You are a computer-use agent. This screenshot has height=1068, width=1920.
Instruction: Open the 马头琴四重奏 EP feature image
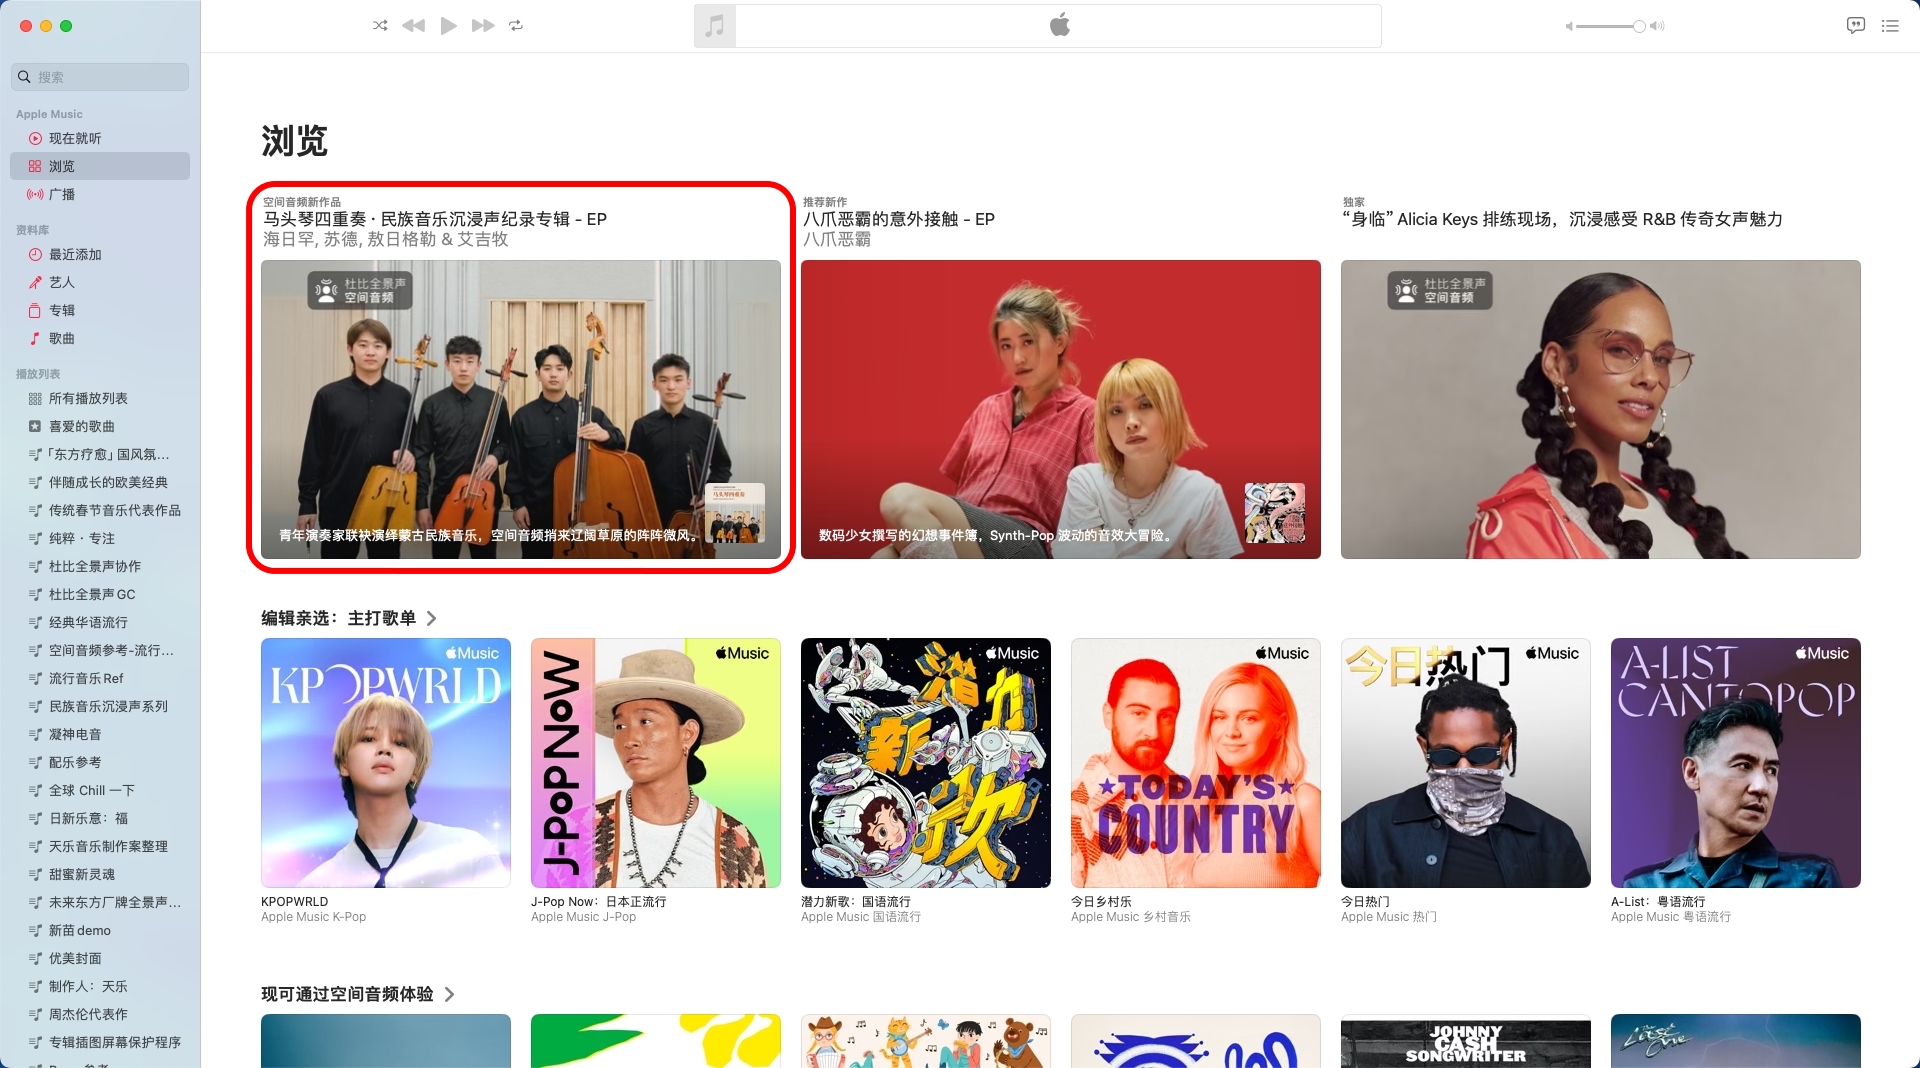pyautogui.click(x=521, y=409)
